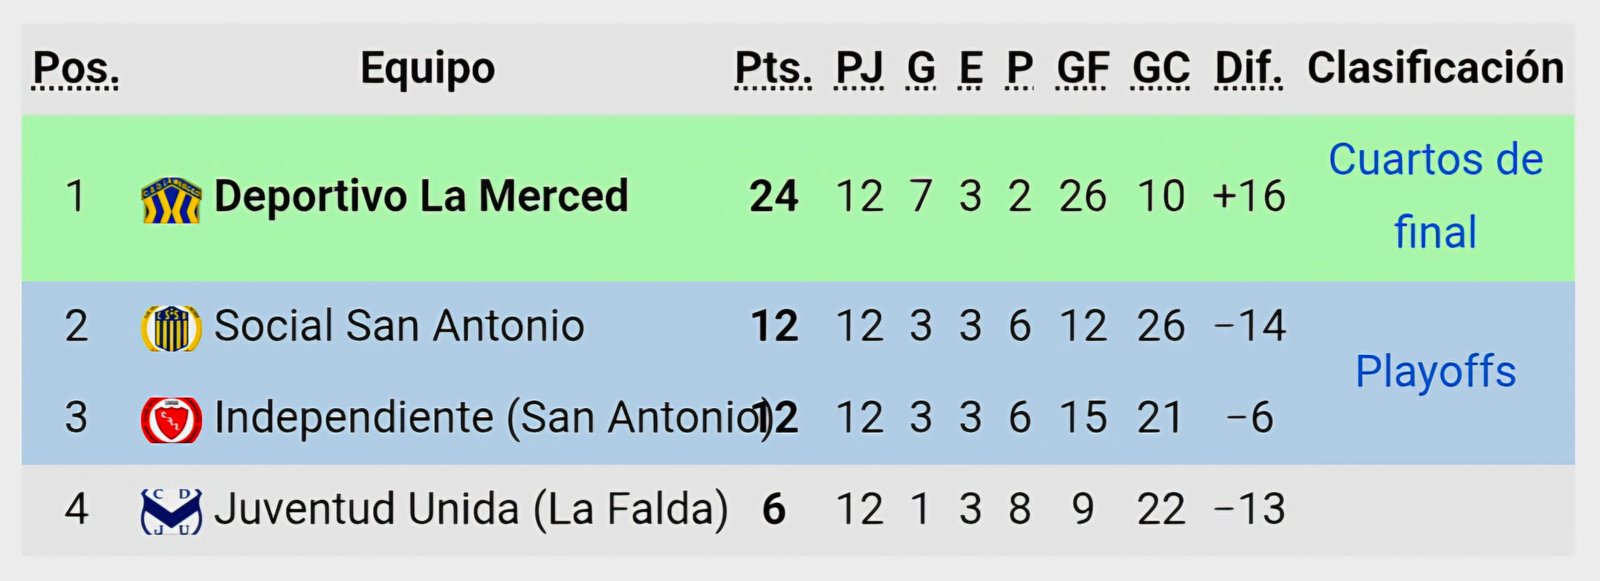Viewport: 1600px width, 581px height.
Task: Select the Social San Antonio team name
Action: pos(399,326)
